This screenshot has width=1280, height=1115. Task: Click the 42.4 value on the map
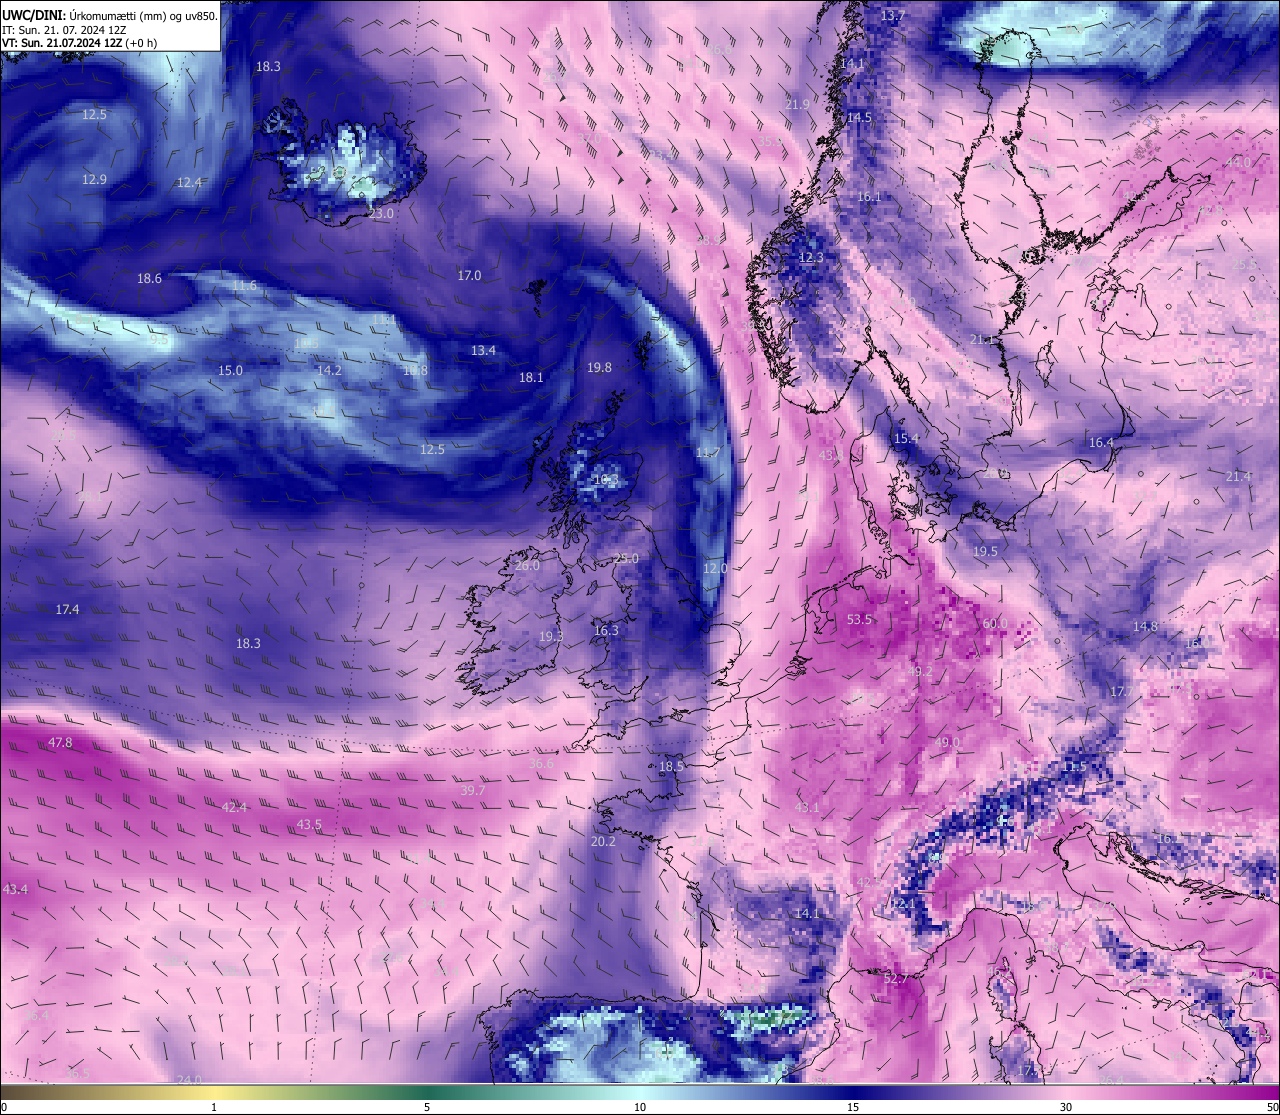pyautogui.click(x=234, y=807)
